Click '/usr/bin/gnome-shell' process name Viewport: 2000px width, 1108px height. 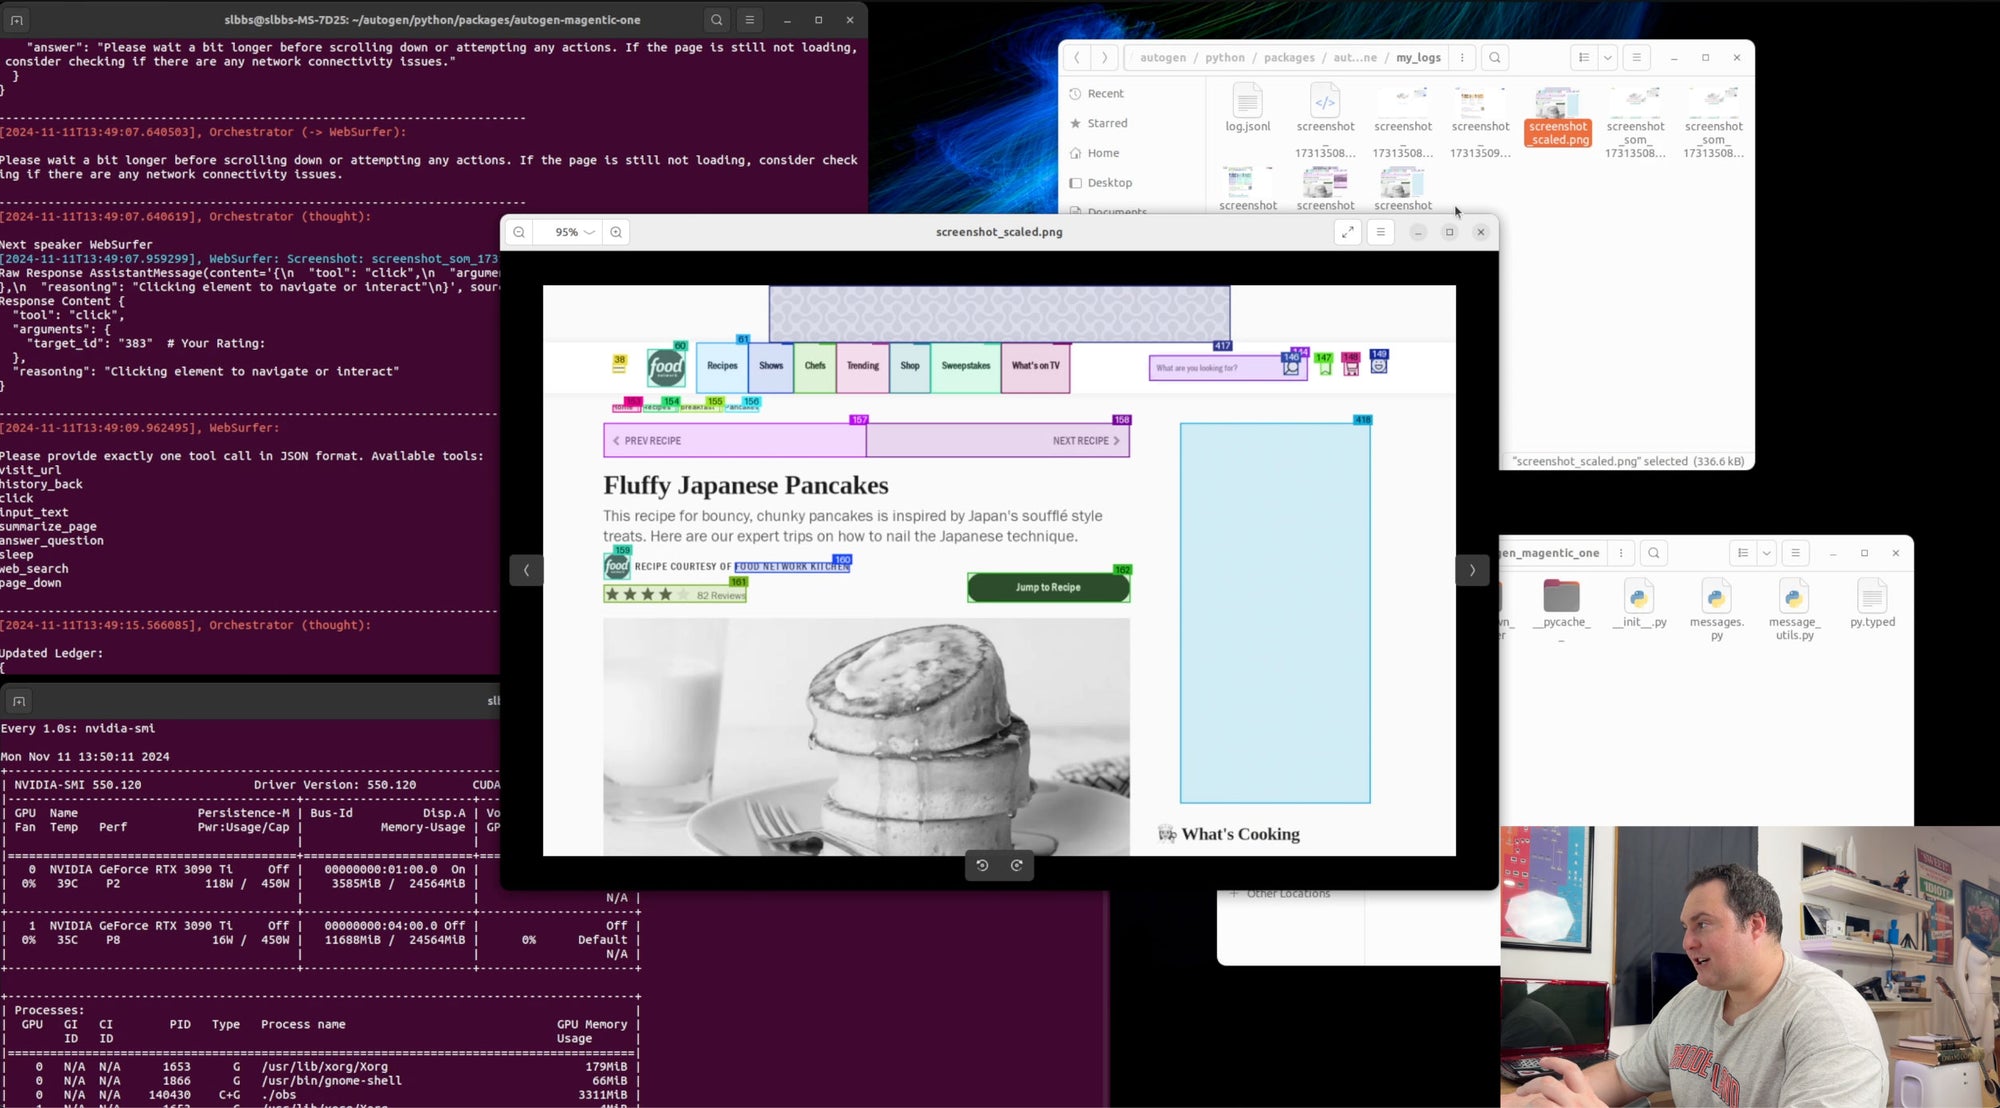click(x=331, y=1081)
